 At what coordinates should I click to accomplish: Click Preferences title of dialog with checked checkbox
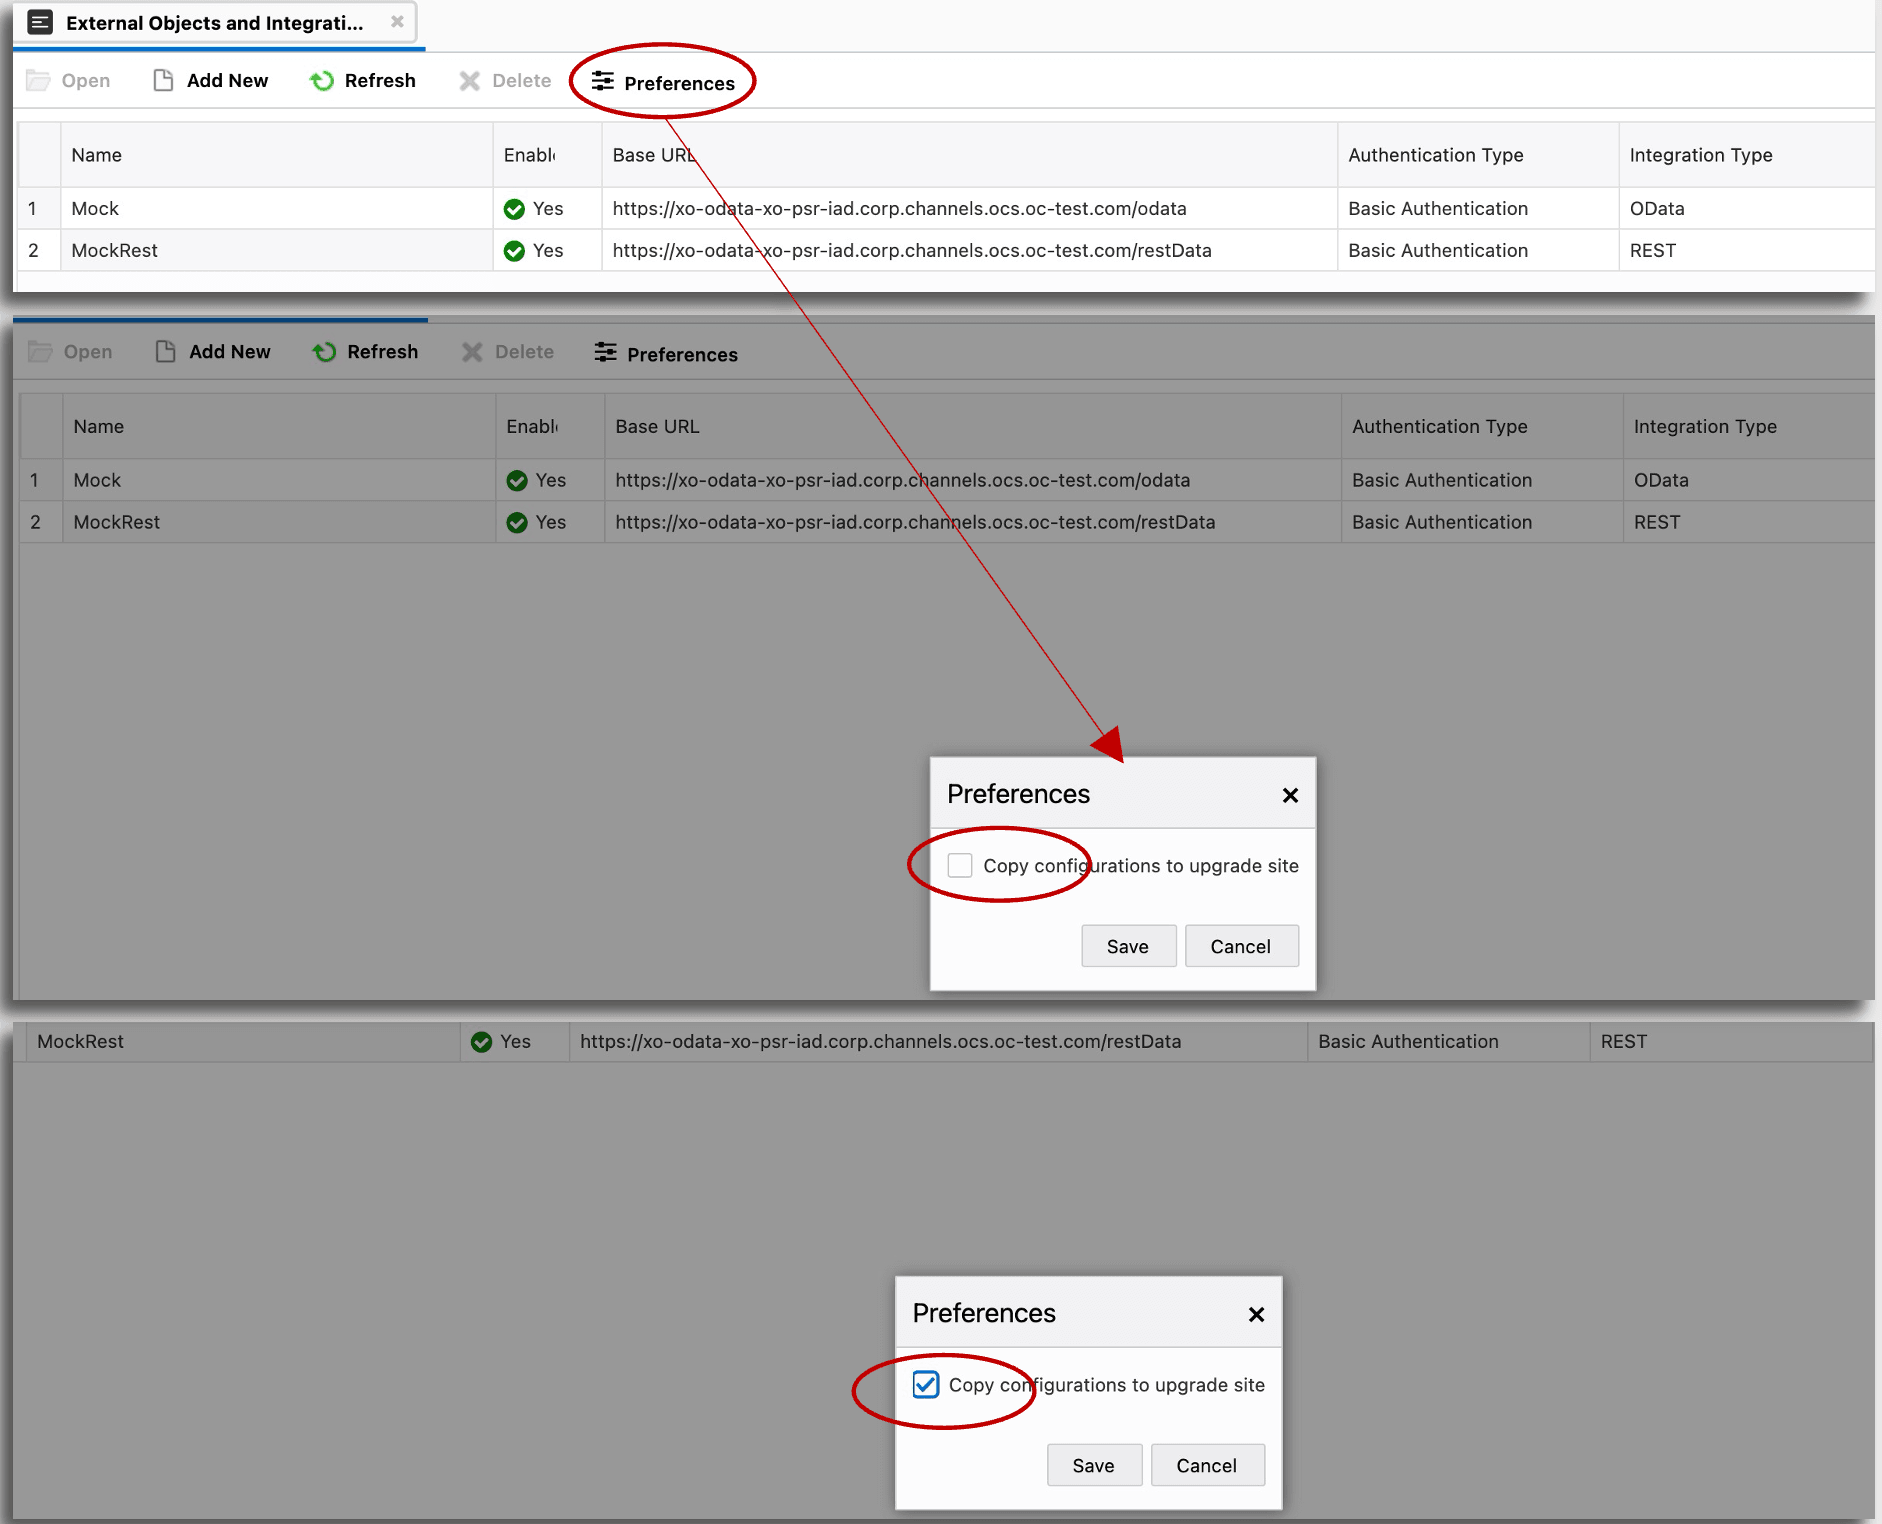[x=984, y=1313]
